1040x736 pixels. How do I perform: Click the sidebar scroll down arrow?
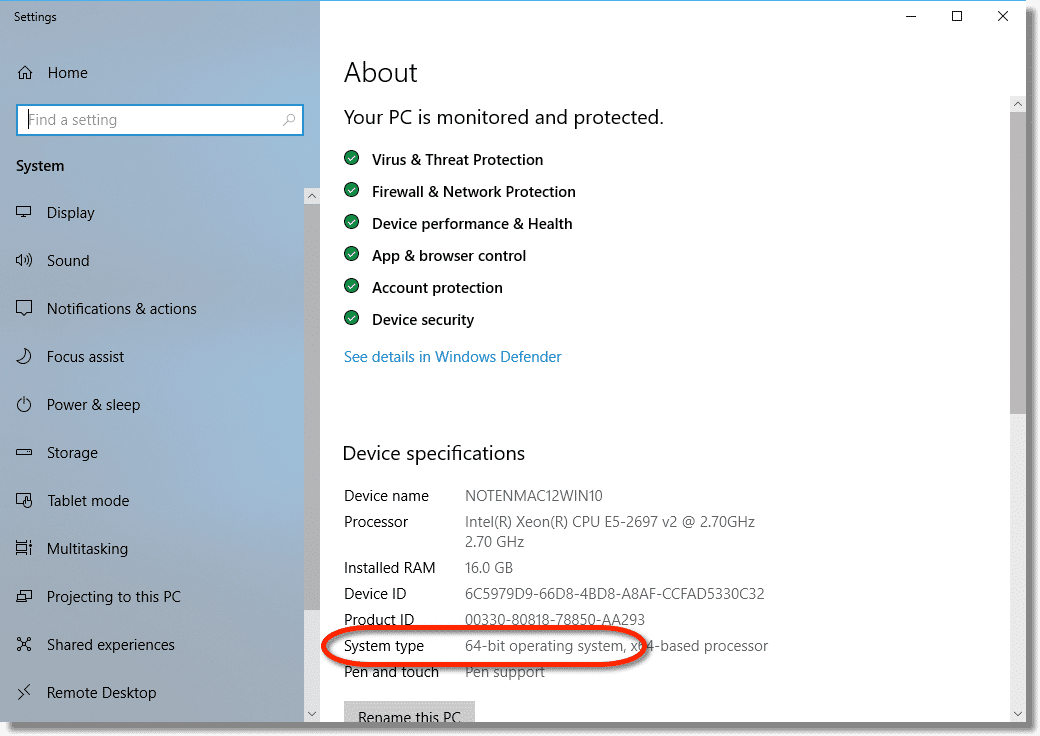tap(311, 713)
